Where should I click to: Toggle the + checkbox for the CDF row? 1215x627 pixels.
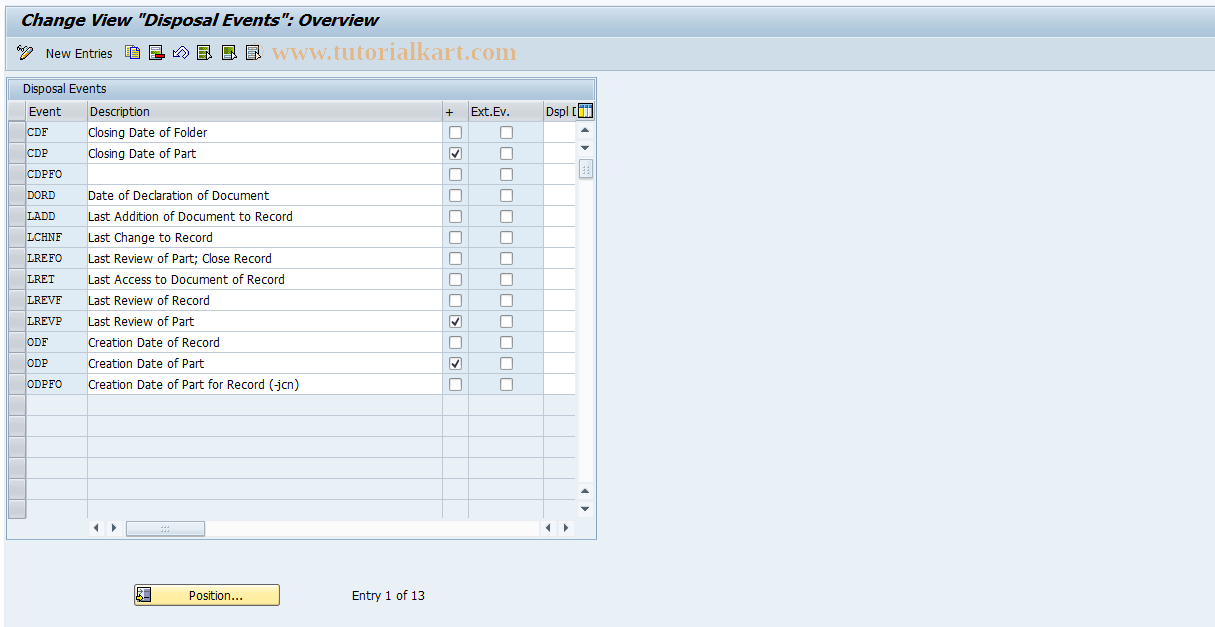pos(455,132)
